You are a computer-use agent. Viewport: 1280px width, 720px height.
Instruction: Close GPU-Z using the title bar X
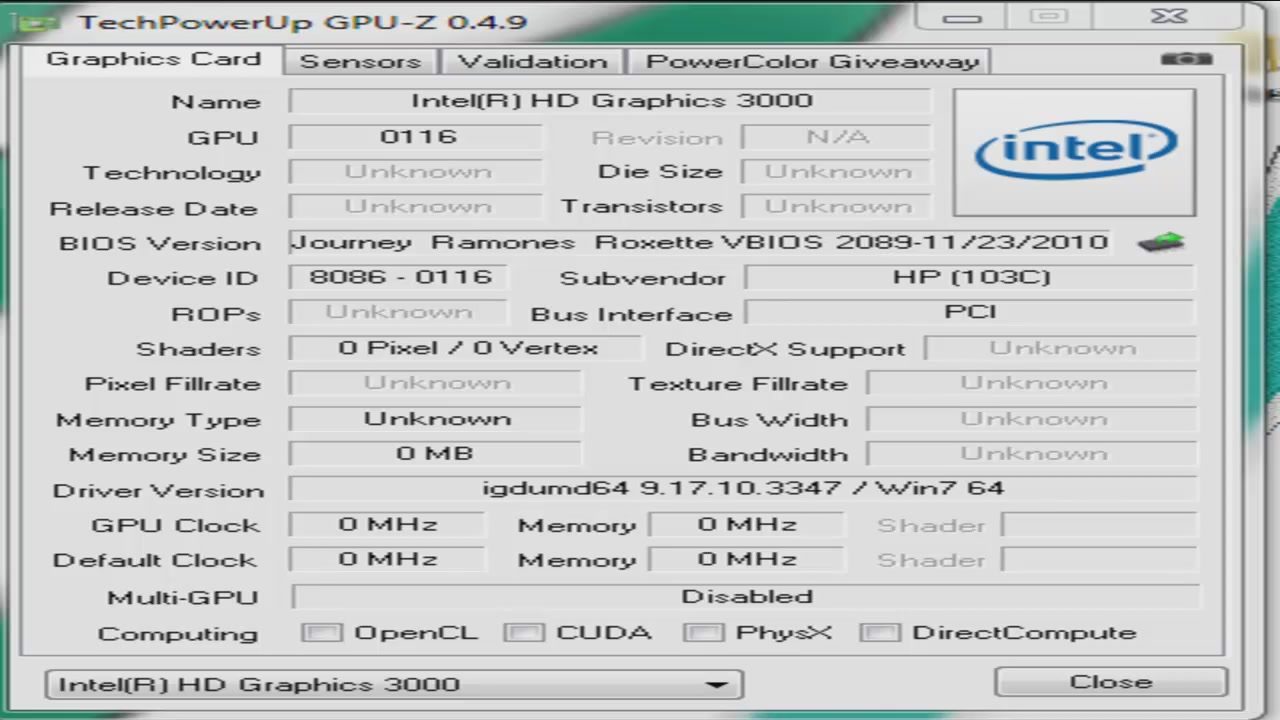point(1169,17)
